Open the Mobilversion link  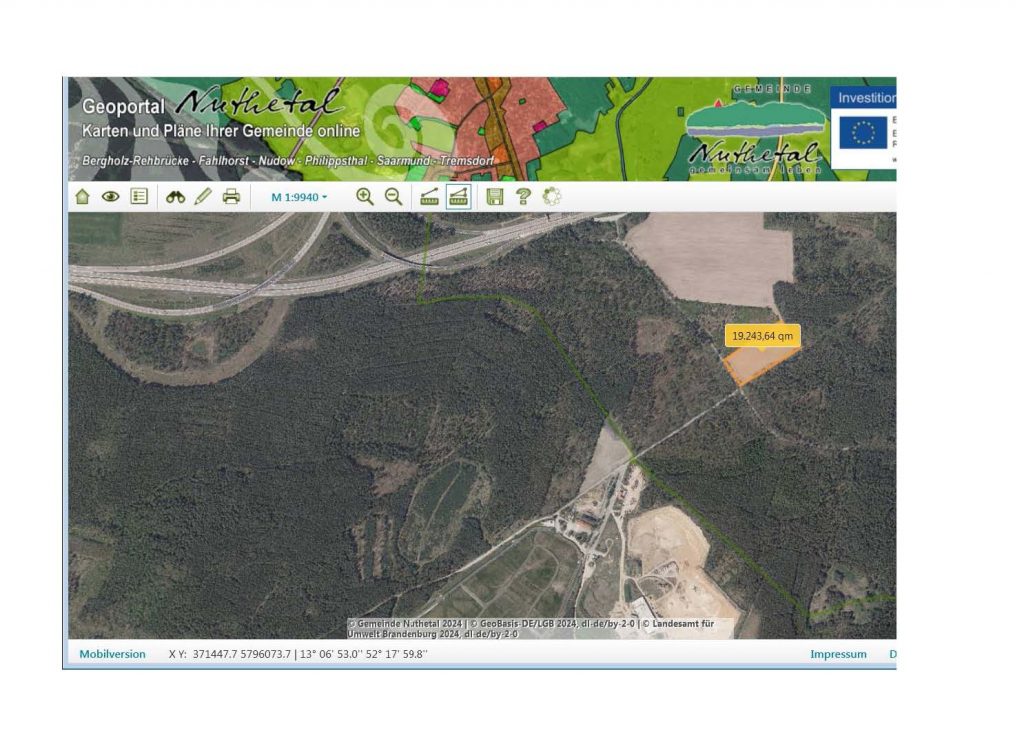click(112, 654)
